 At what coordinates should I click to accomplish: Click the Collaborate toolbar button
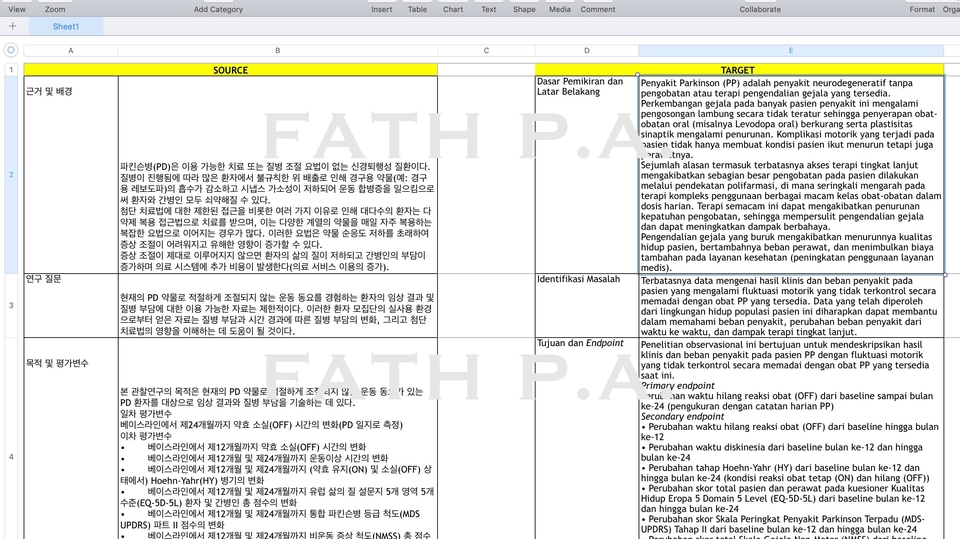760,9
